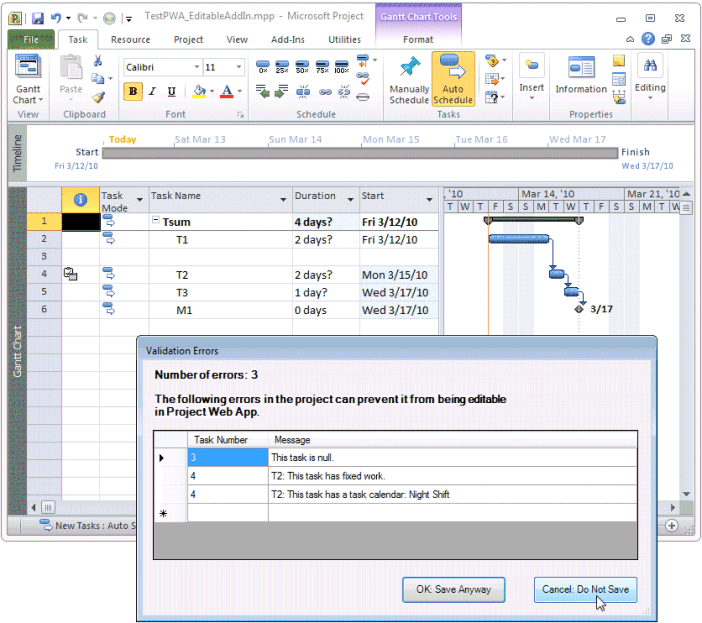Click the 'Mon 3/15/10' start date cell
Image resolution: width=702 pixels, height=623 pixels.
coord(398,275)
